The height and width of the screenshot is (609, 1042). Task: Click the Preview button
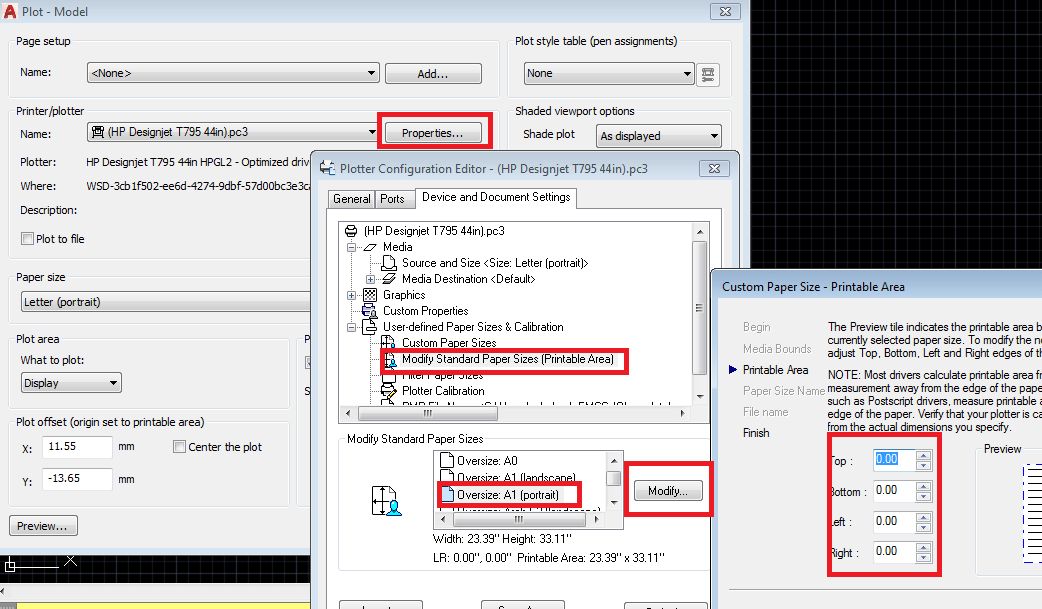pyautogui.click(x=43, y=525)
